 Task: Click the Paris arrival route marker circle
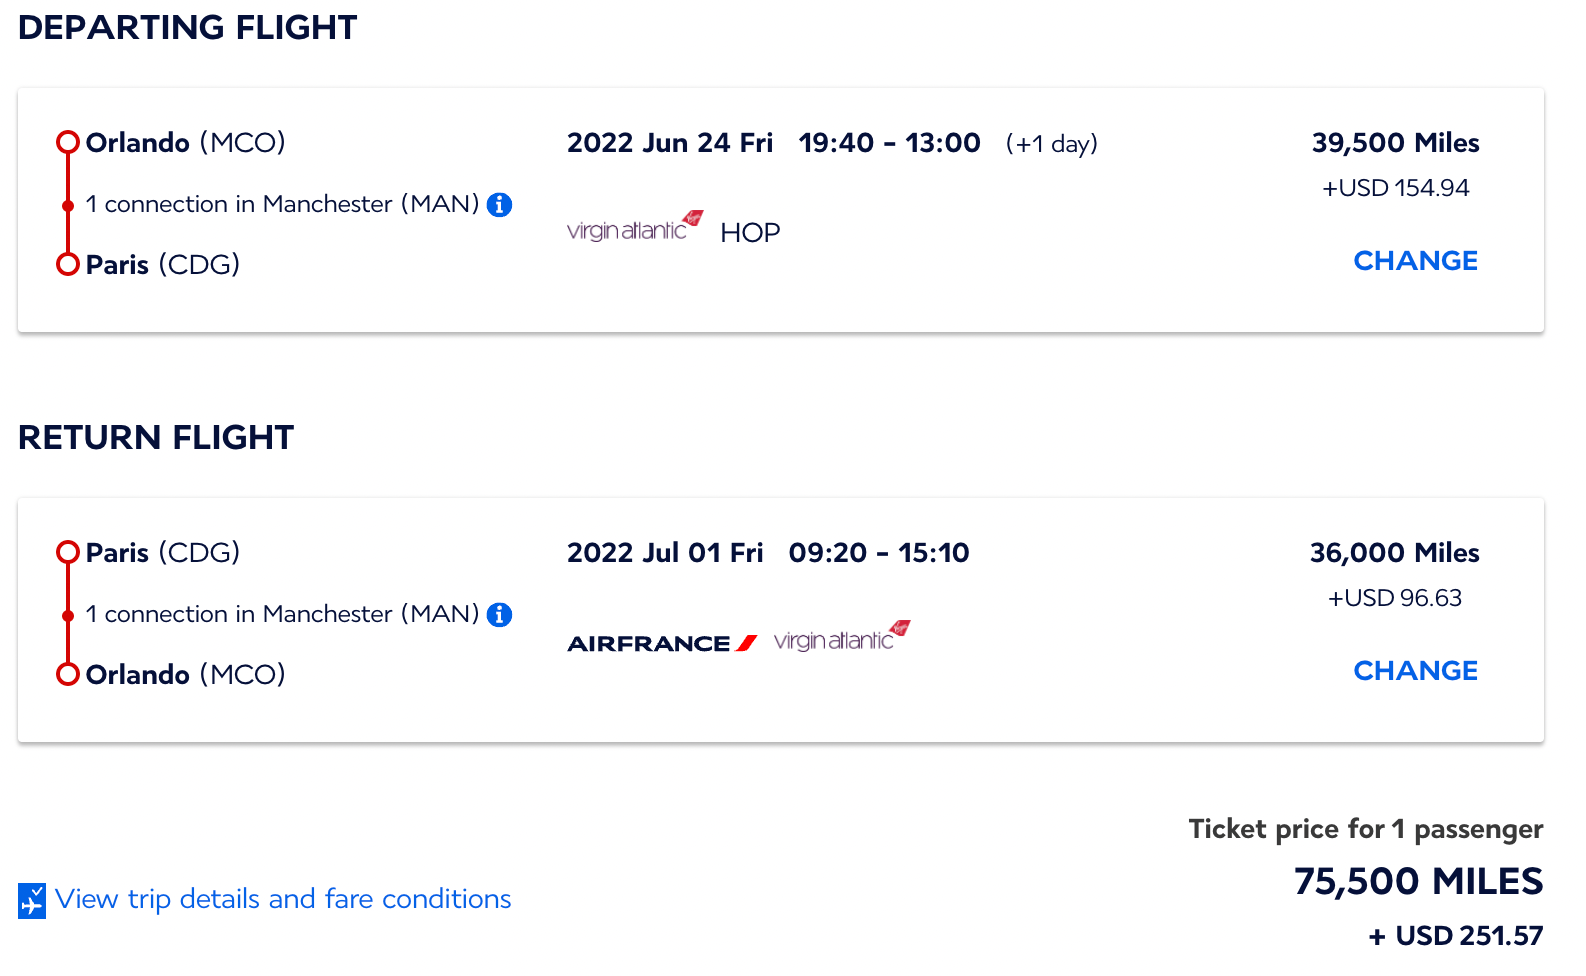coord(67,264)
